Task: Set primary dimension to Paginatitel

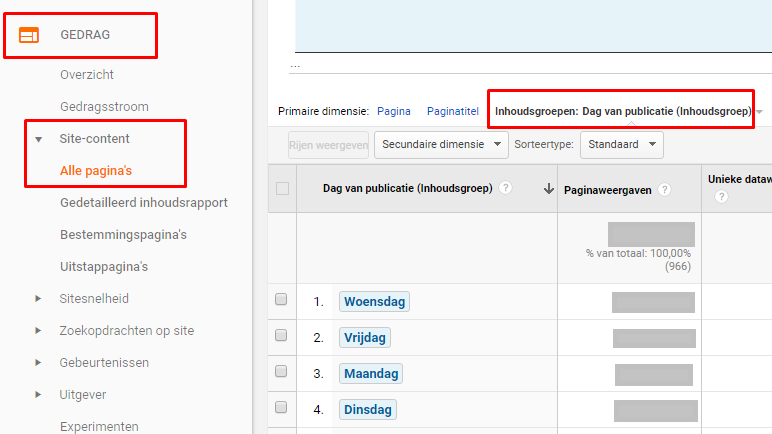Action: [452, 111]
